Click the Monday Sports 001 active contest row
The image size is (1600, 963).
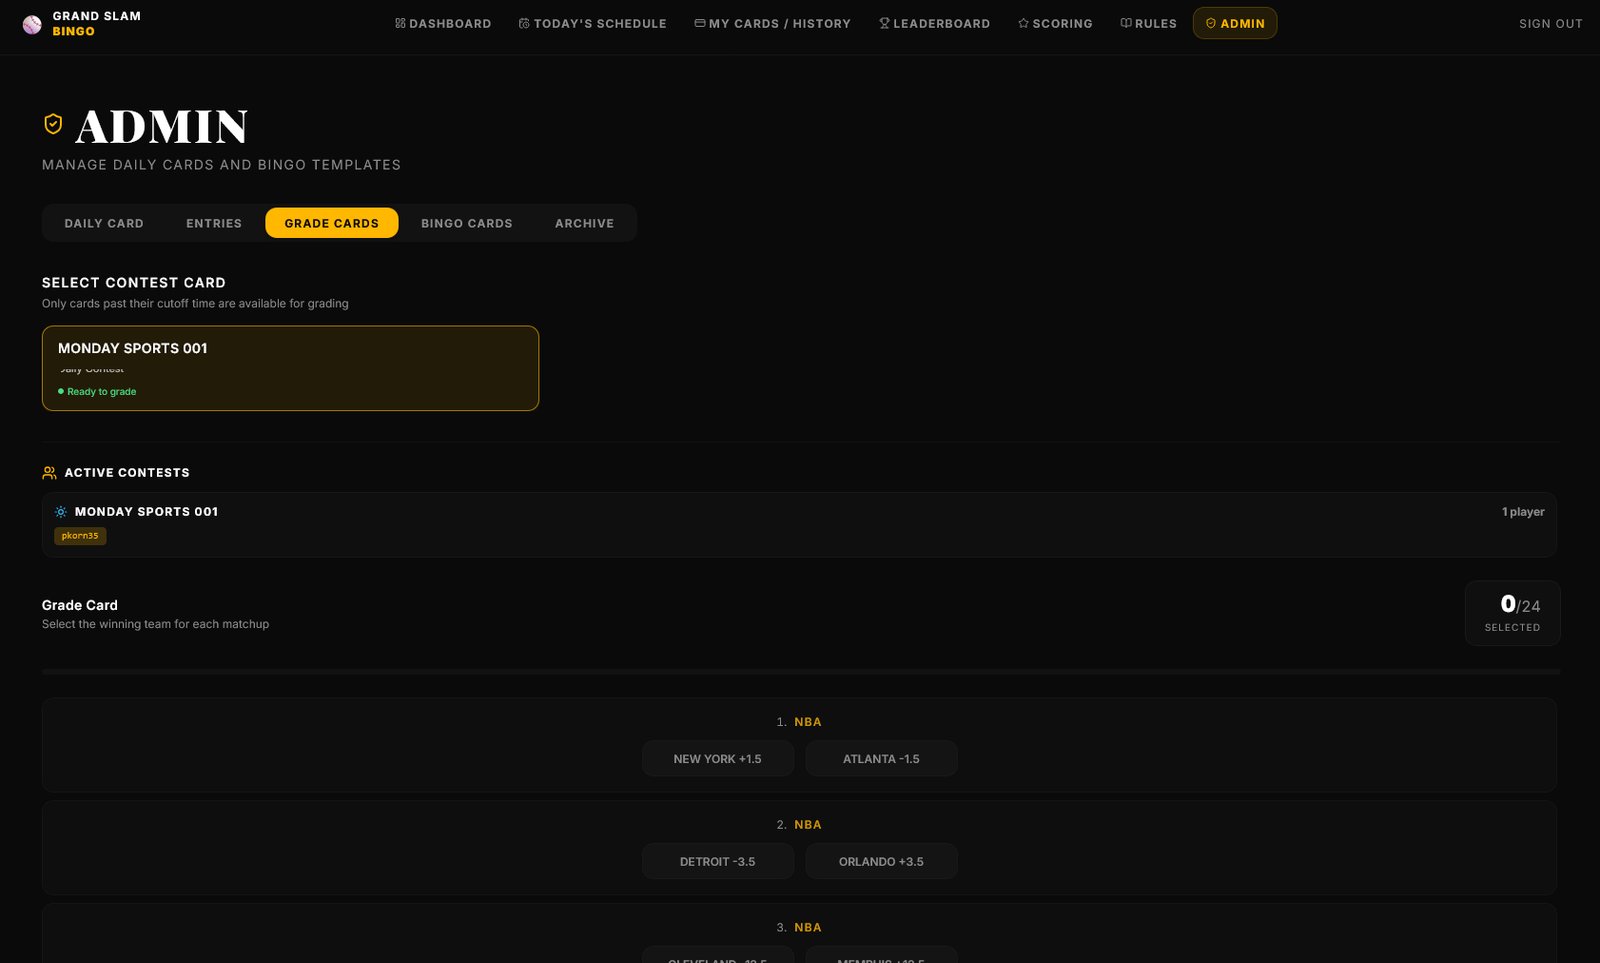click(798, 512)
